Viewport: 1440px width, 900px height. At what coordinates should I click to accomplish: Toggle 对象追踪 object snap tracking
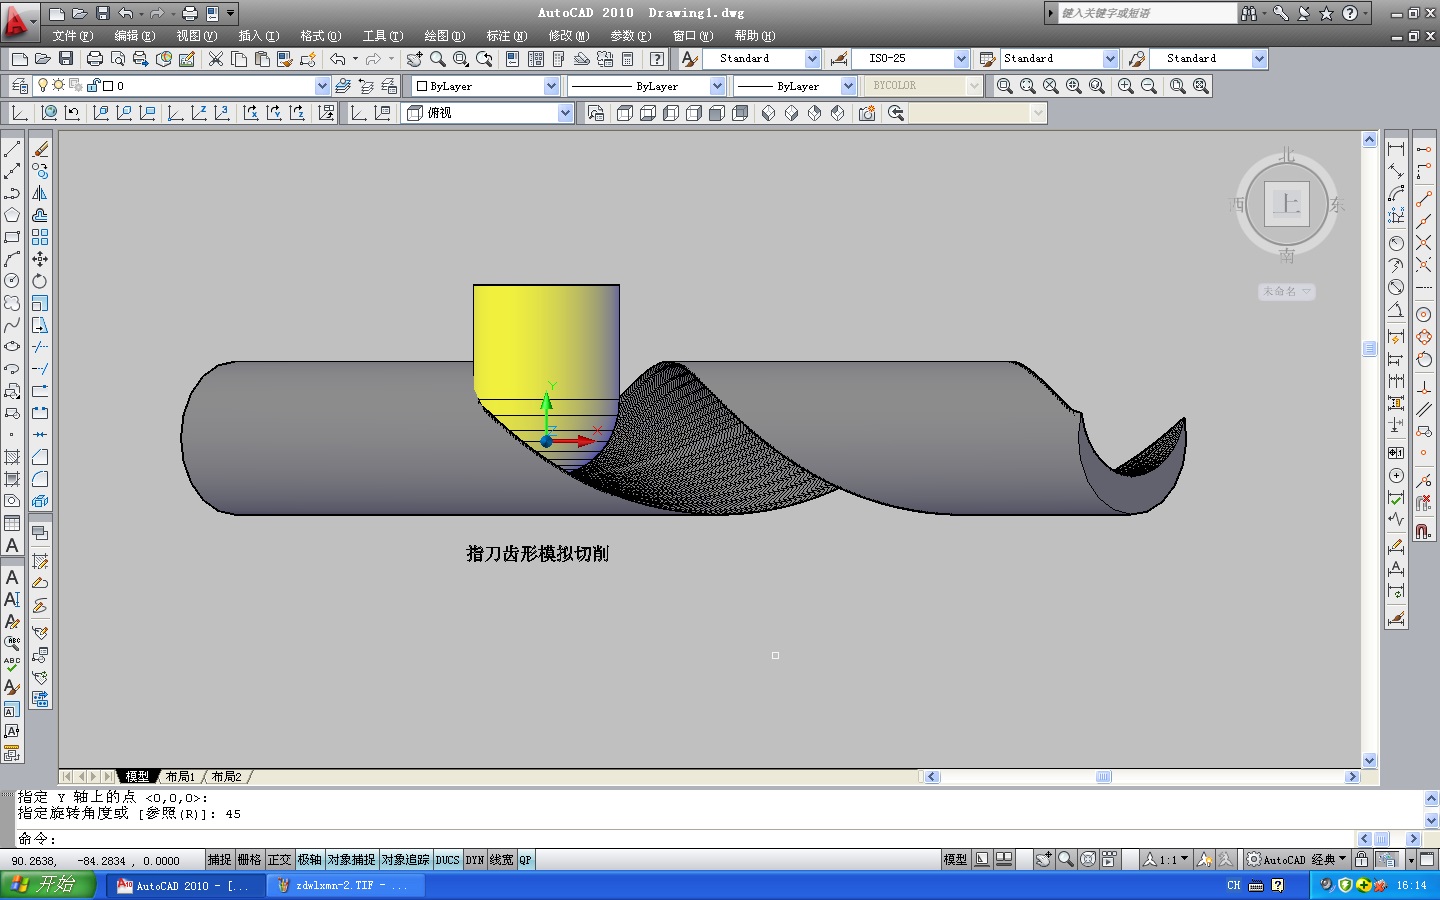pyautogui.click(x=405, y=860)
